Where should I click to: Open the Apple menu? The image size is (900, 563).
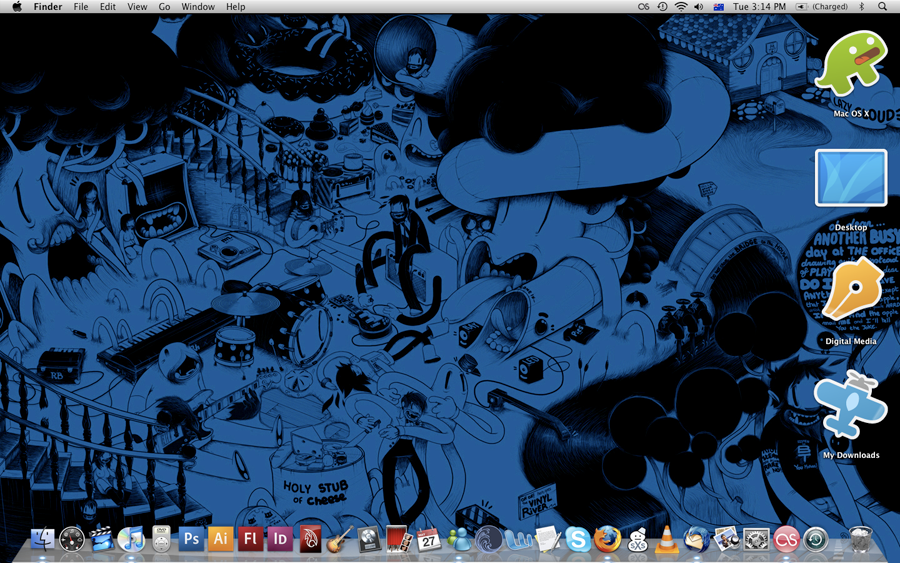pos(17,6)
